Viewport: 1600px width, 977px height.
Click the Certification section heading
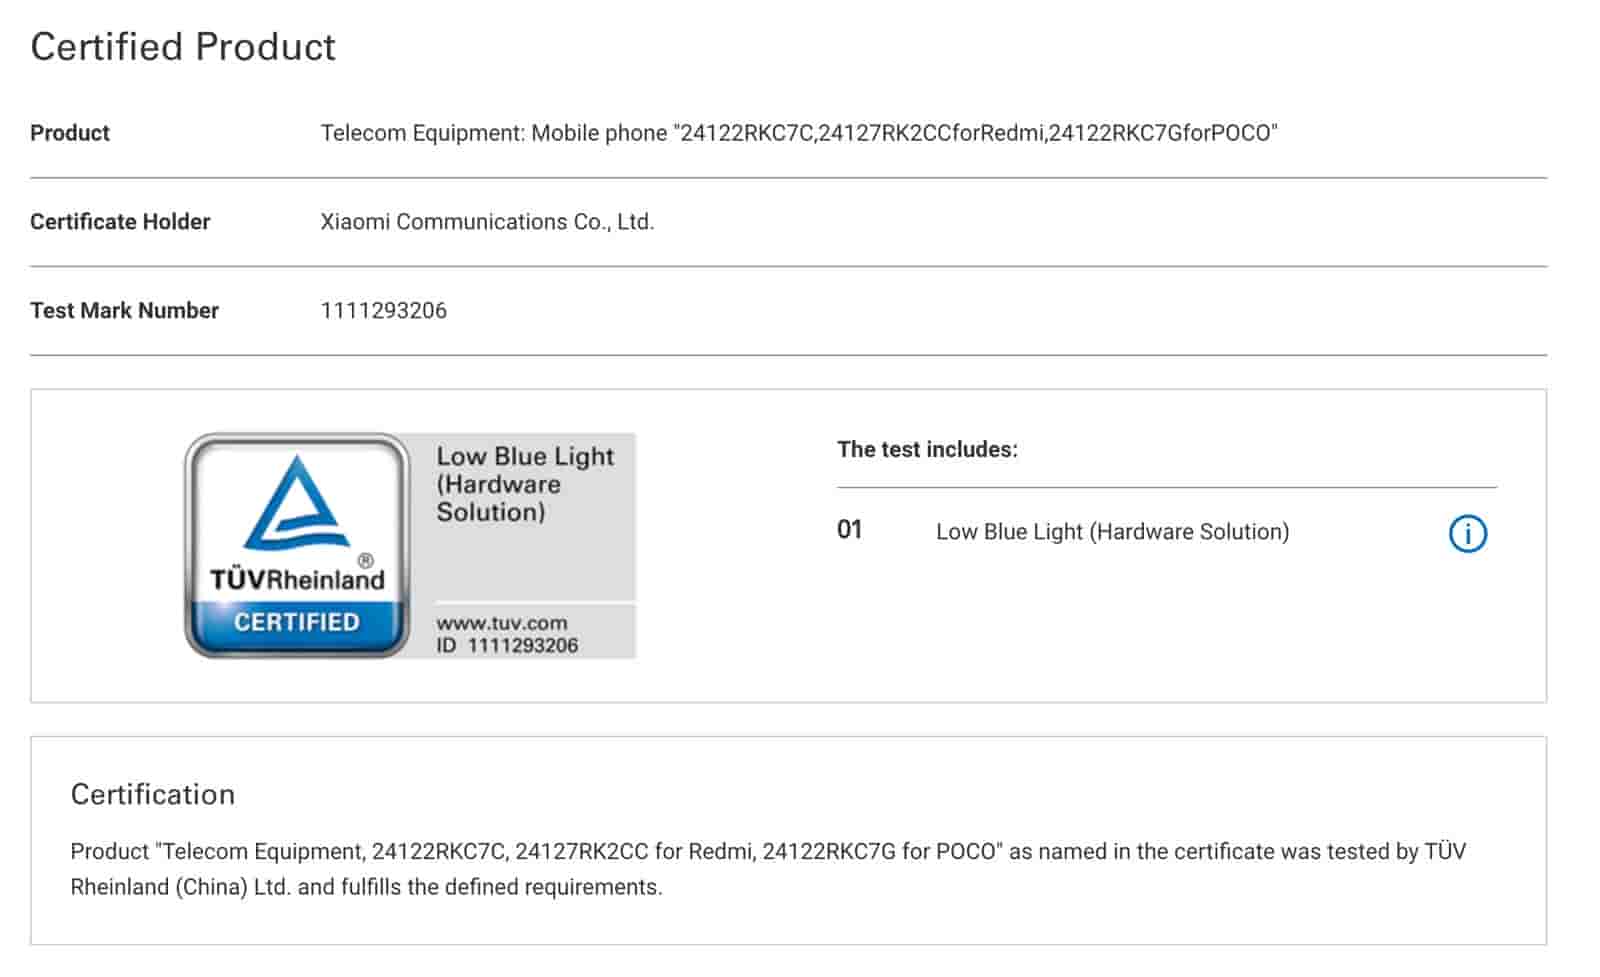(x=152, y=794)
